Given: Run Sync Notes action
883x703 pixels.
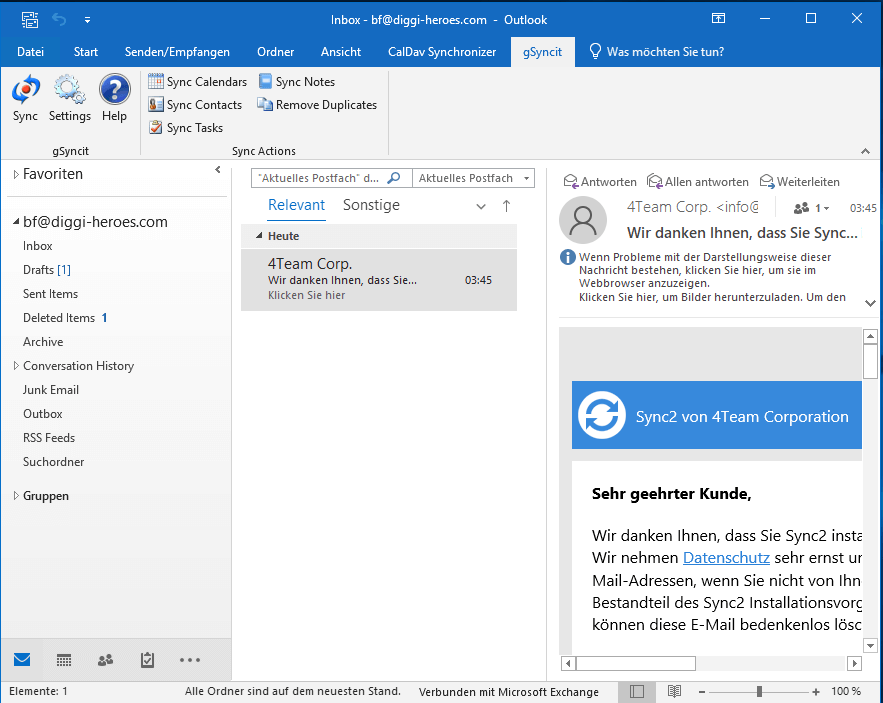Looking at the screenshot, I should pyautogui.click(x=297, y=82).
